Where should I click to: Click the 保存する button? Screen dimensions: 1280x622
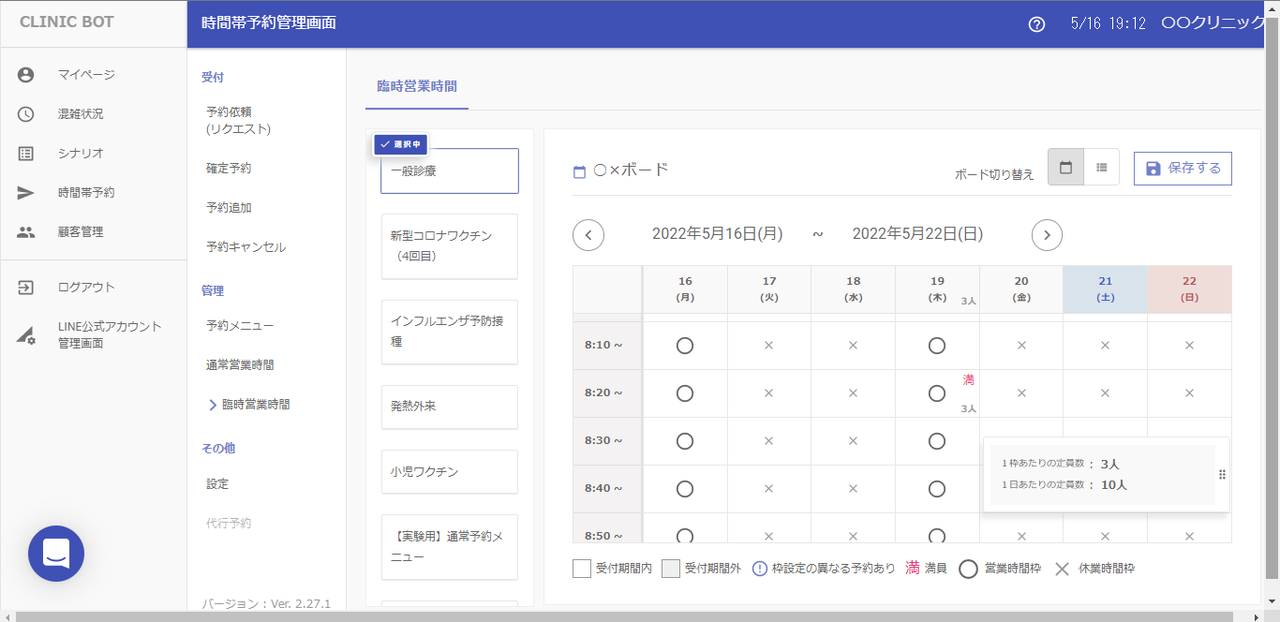point(1182,168)
